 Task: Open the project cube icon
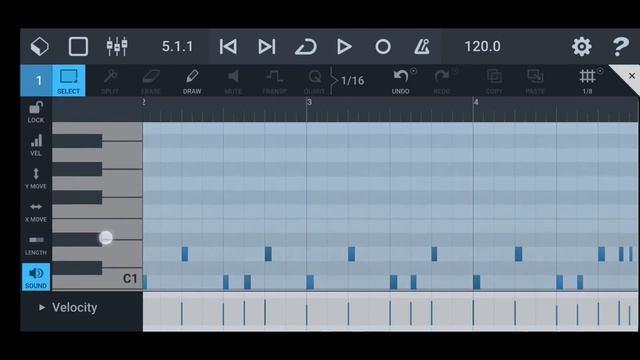pyautogui.click(x=40, y=46)
